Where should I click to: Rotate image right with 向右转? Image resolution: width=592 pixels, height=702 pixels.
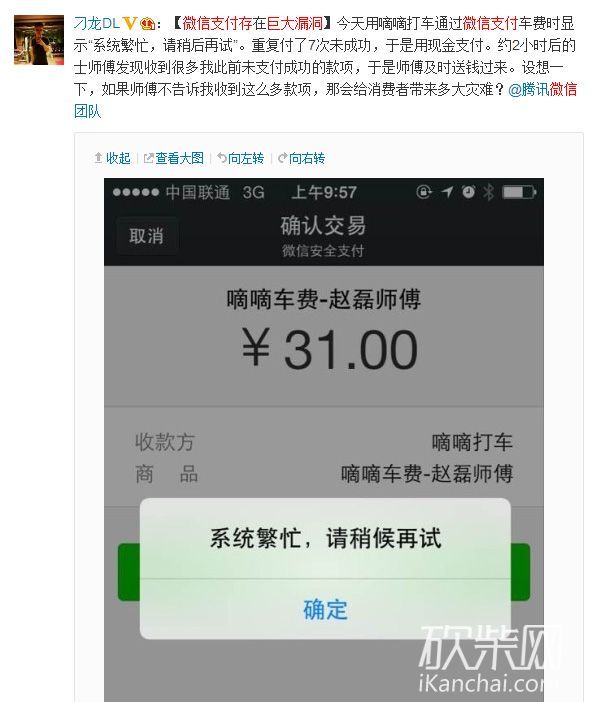[x=307, y=158]
